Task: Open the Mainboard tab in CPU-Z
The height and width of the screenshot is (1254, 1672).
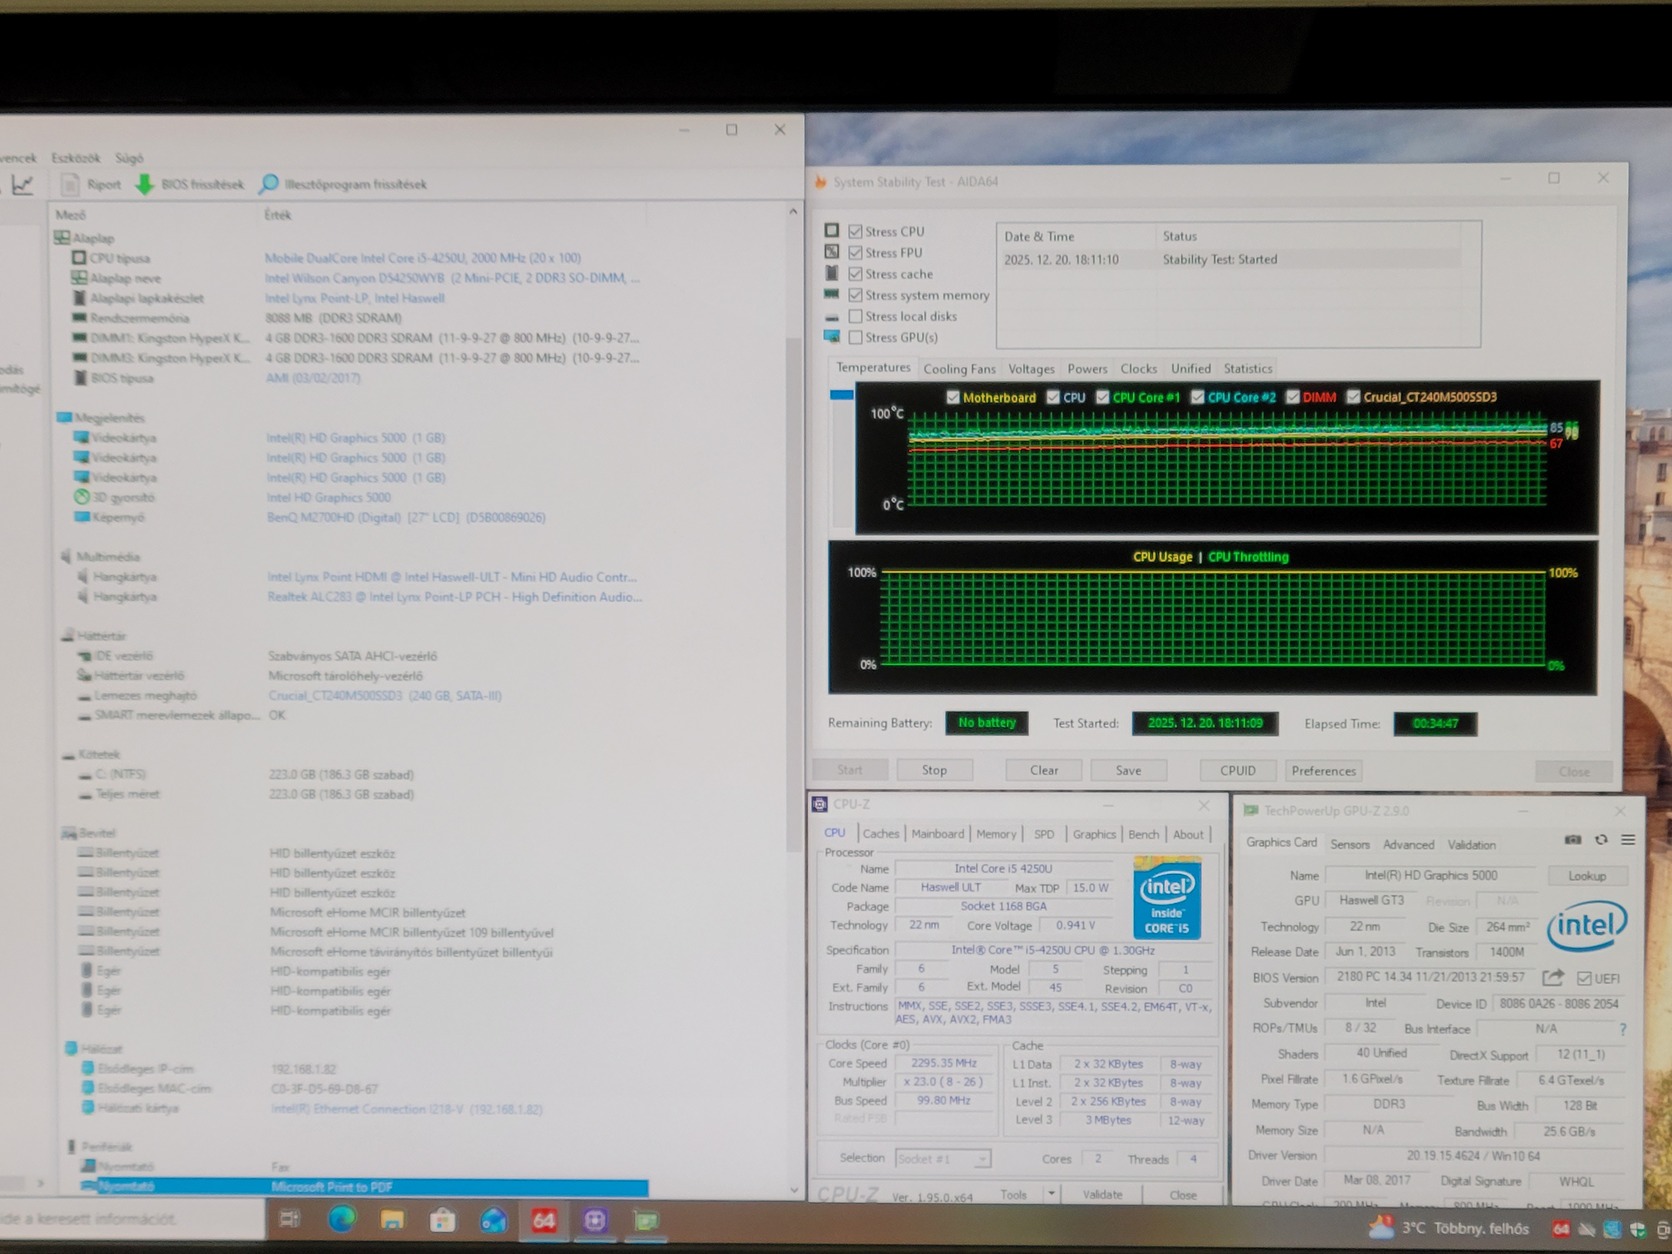Action: tap(938, 834)
